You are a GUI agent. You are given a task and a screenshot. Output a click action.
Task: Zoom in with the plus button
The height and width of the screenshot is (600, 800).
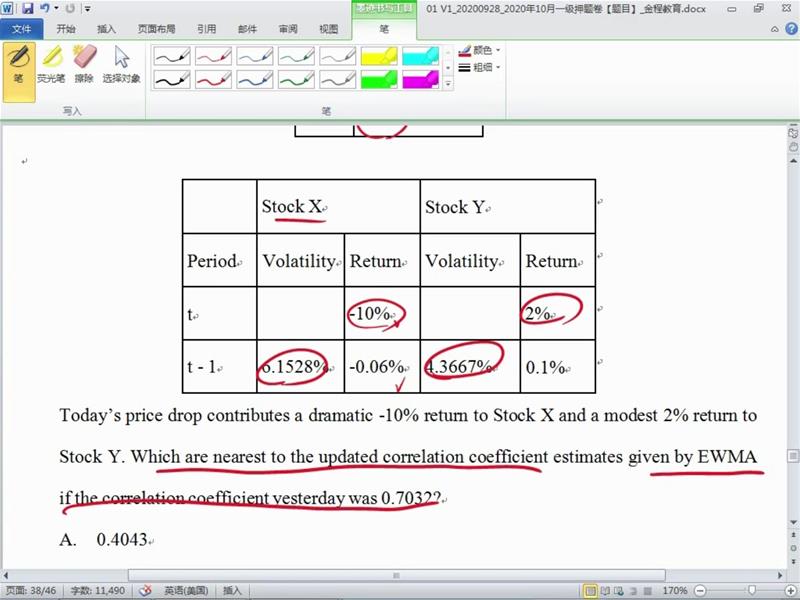(x=789, y=591)
